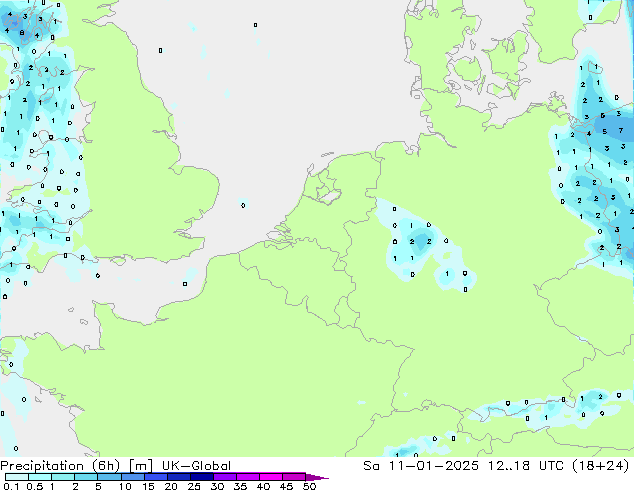Click the 0.5–1 light cyan legend swatch
Screen dimensions: 634x490
tap(40, 477)
